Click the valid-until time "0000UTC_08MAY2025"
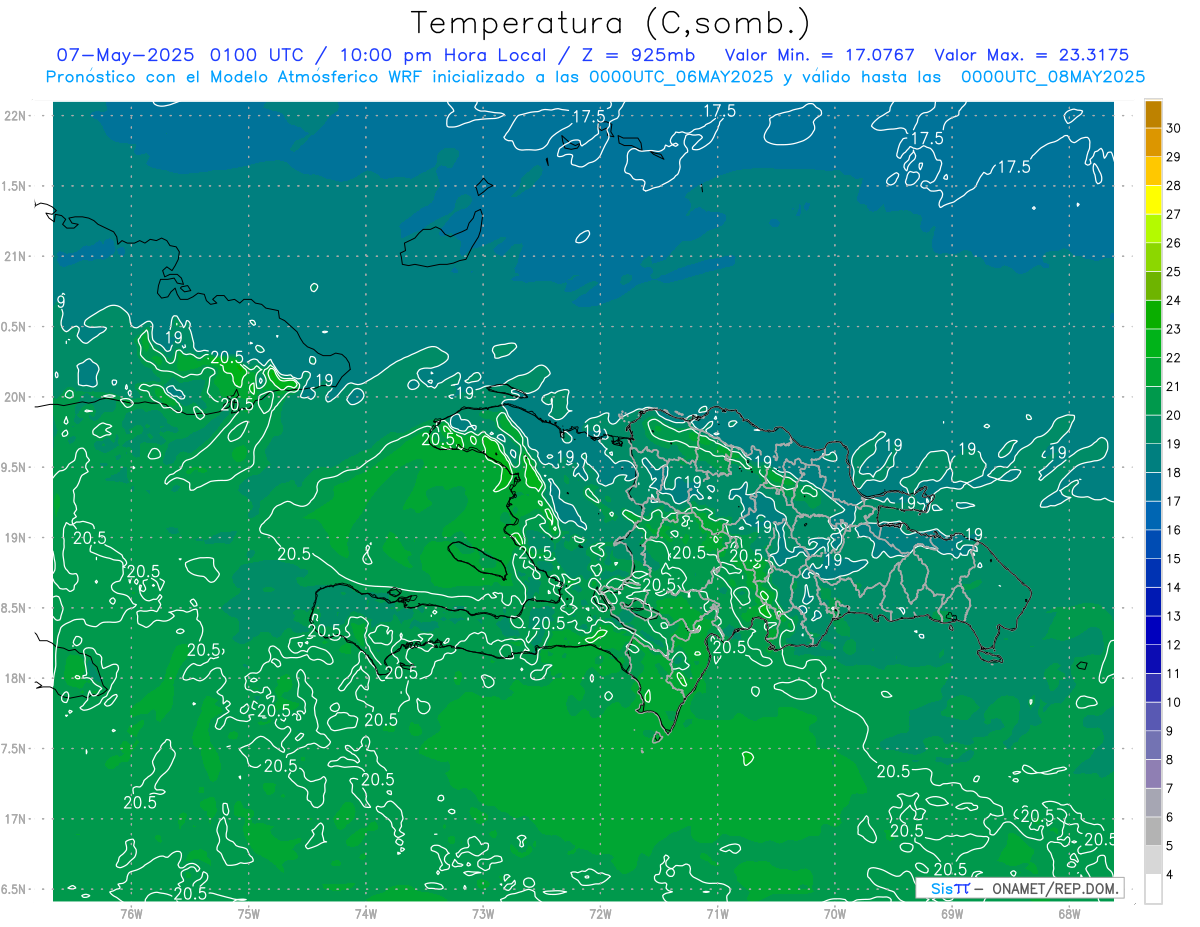This screenshot has height=927, width=1200. 1053,77
